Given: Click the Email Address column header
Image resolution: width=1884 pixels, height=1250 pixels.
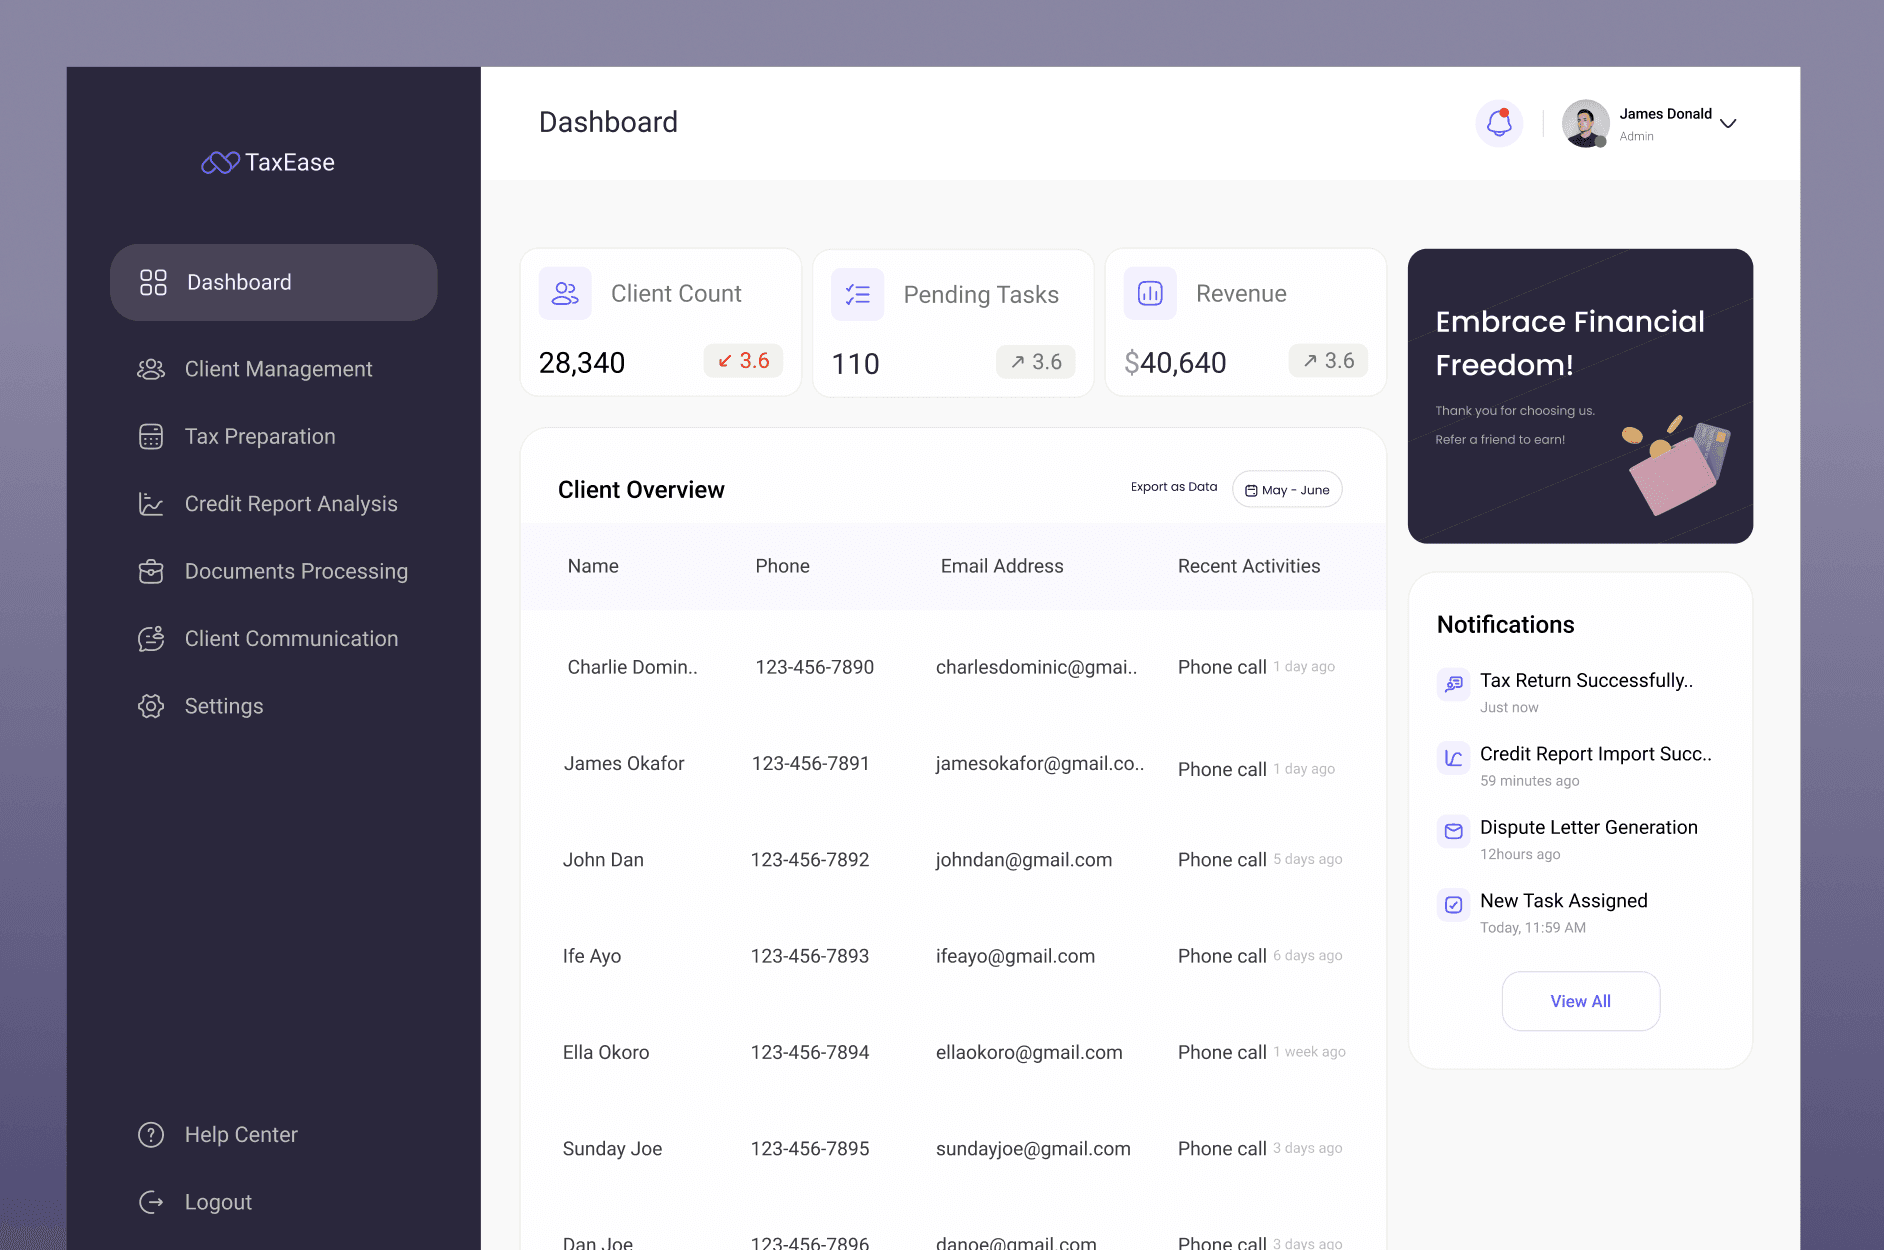Looking at the screenshot, I should coord(1002,566).
